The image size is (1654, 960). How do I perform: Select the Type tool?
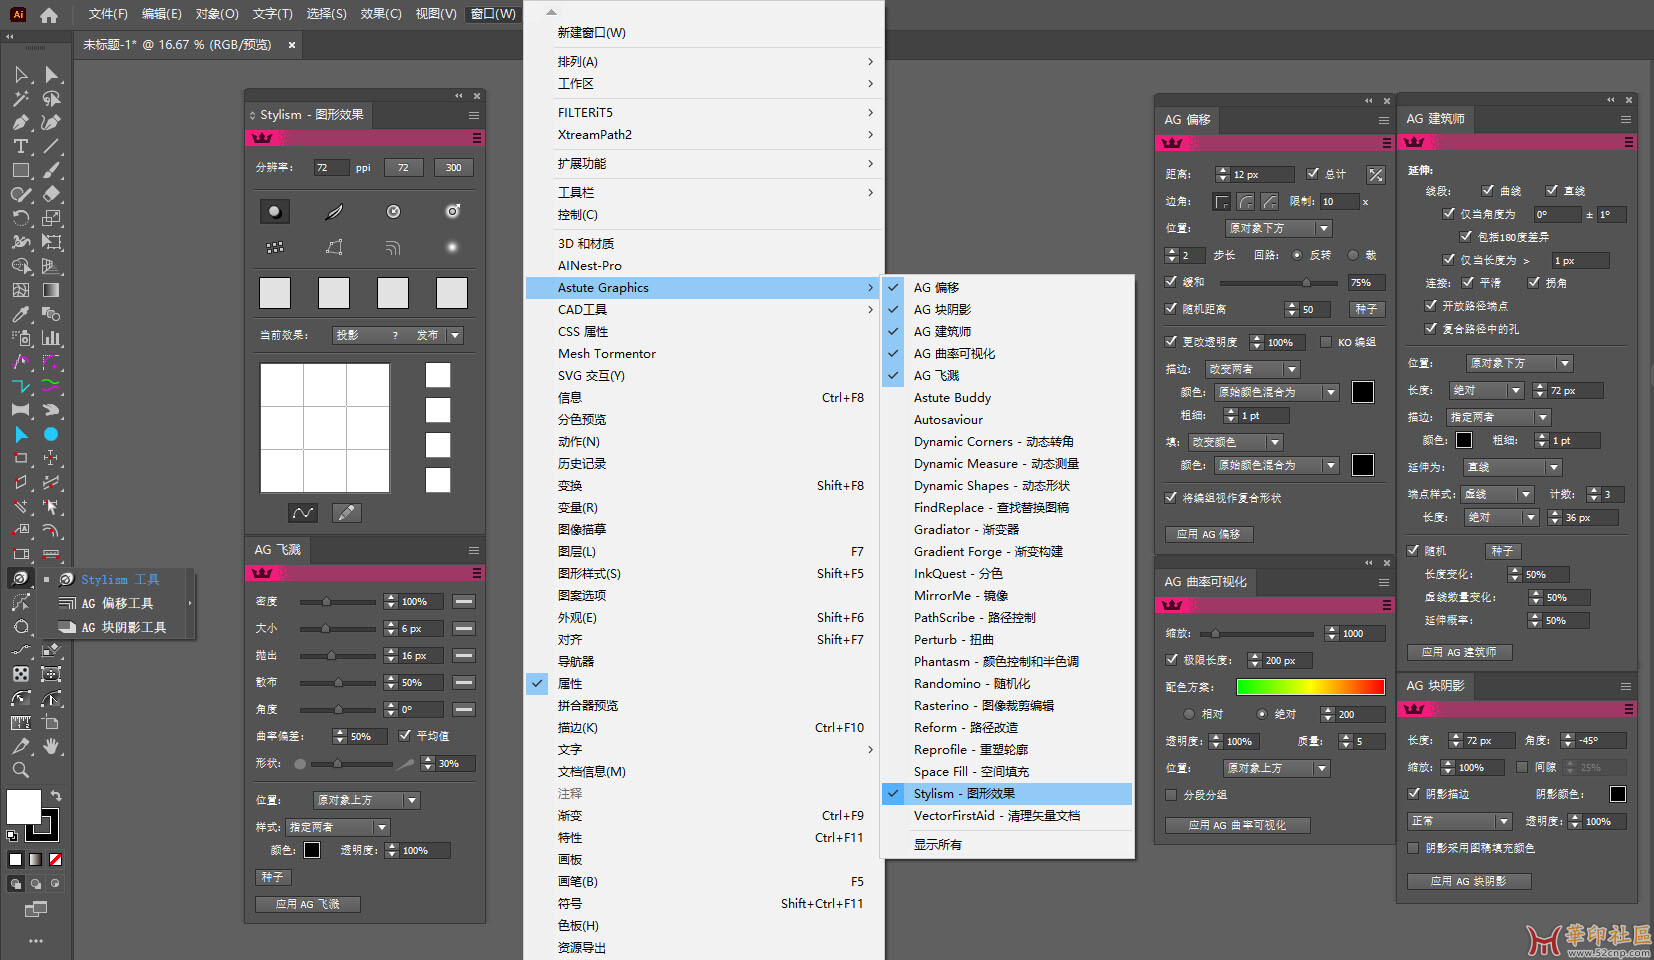[21, 146]
